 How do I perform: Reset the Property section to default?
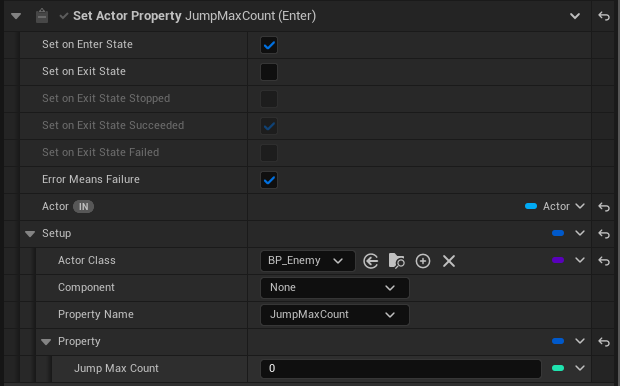click(604, 342)
